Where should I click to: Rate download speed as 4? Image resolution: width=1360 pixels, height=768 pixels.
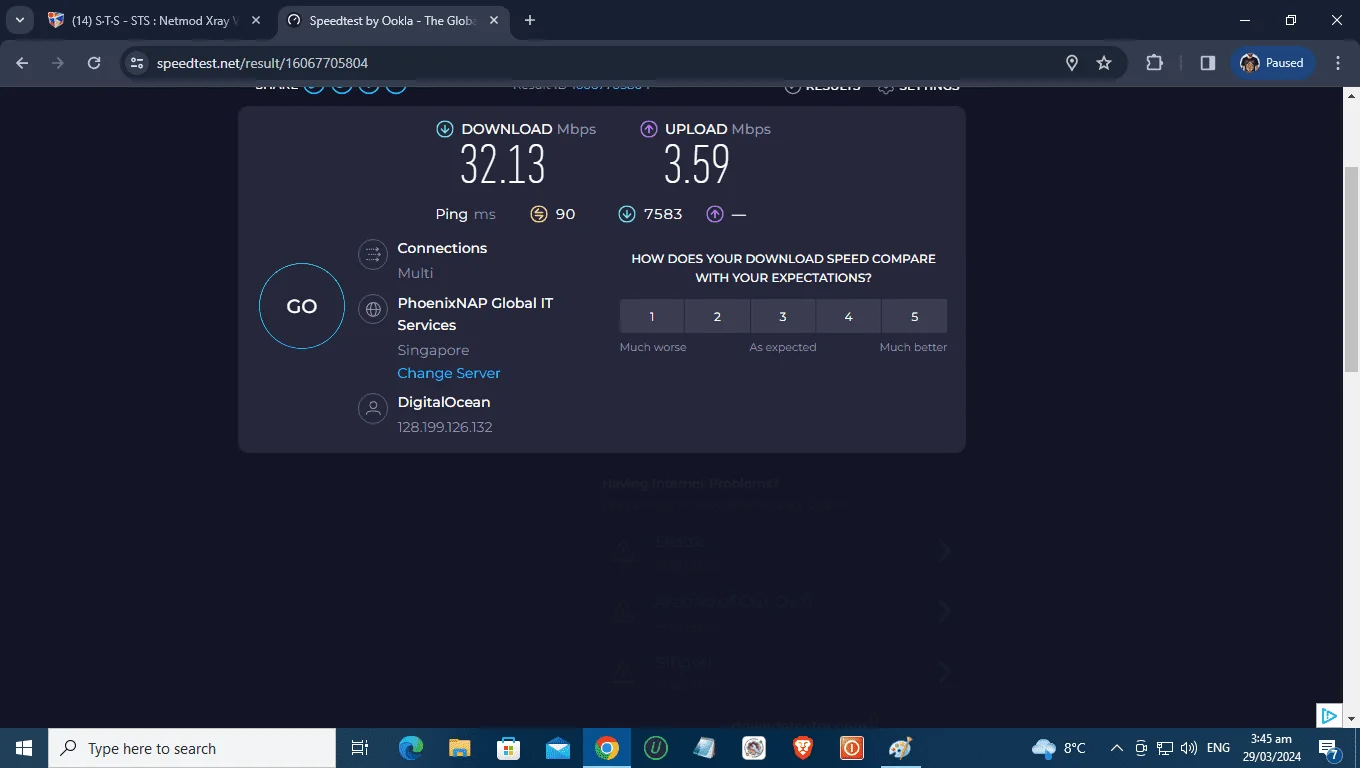point(848,316)
